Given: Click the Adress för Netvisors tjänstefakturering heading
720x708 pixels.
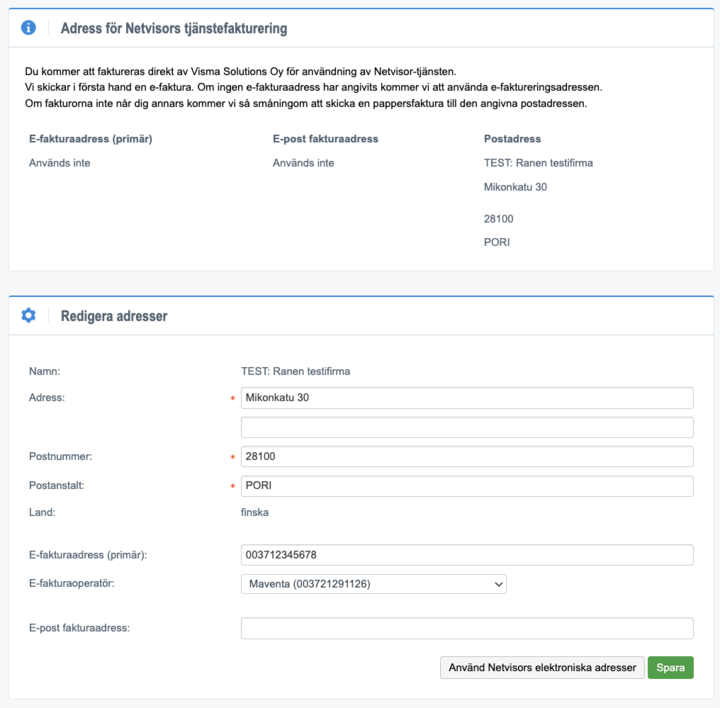Looking at the screenshot, I should click(174, 28).
